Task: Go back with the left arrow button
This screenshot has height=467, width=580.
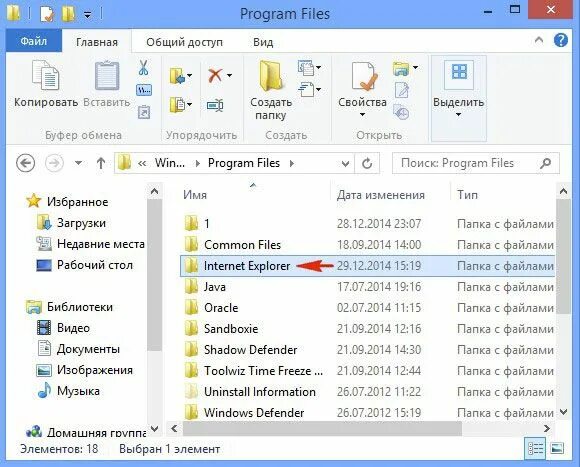Action: pos(26,163)
